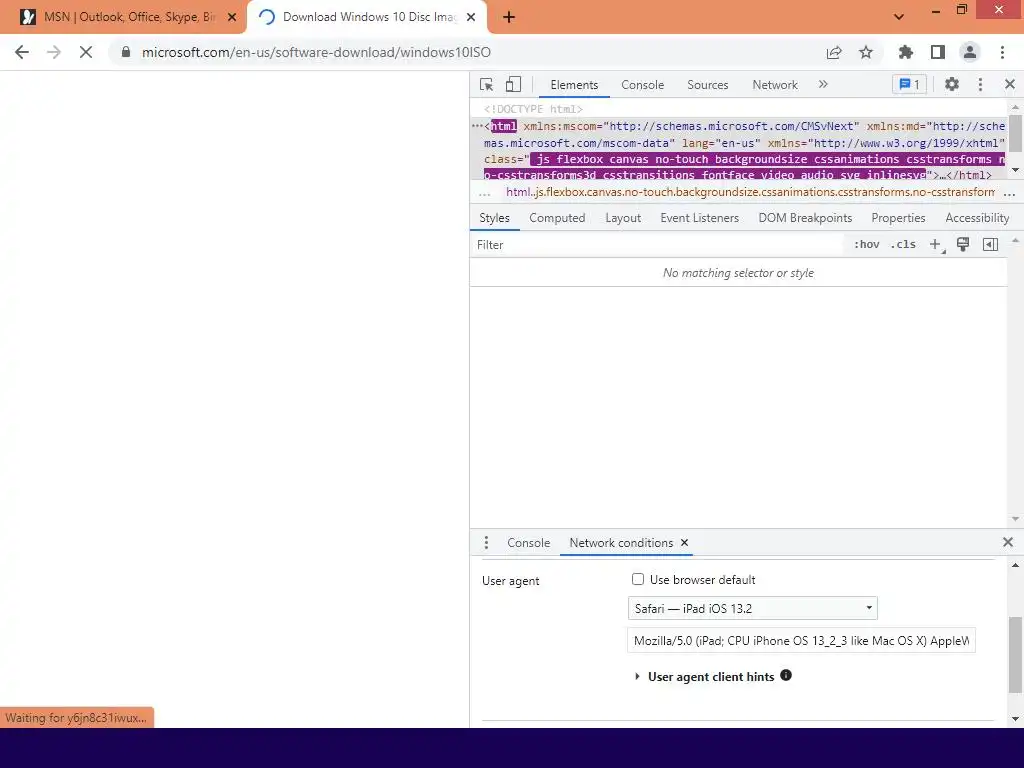Activate the inspect element picker icon
This screenshot has height=768, width=1024.
[x=487, y=84]
